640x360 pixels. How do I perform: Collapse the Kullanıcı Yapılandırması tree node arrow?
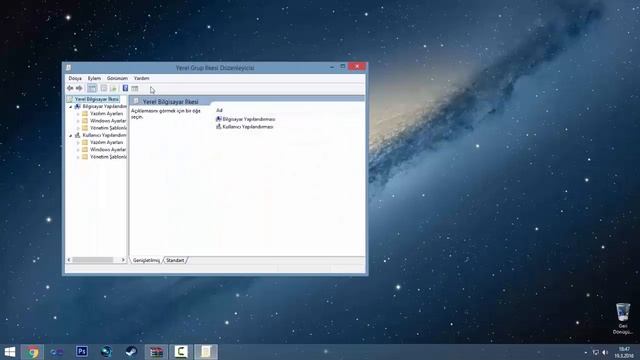[x=71, y=136]
